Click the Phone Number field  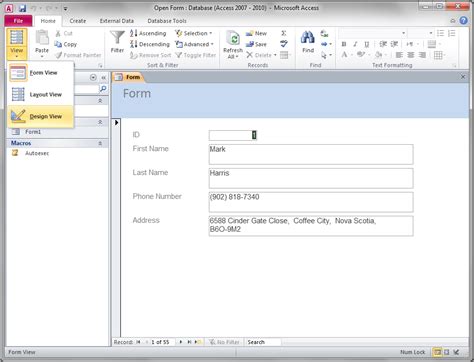(x=311, y=202)
